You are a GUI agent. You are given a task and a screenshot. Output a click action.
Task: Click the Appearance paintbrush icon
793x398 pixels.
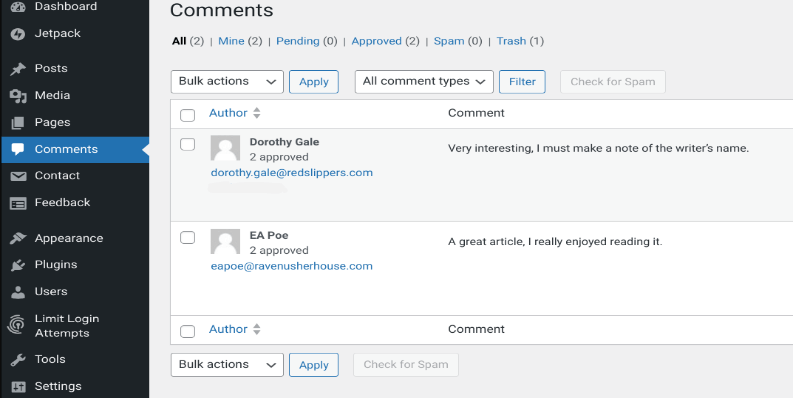18,238
